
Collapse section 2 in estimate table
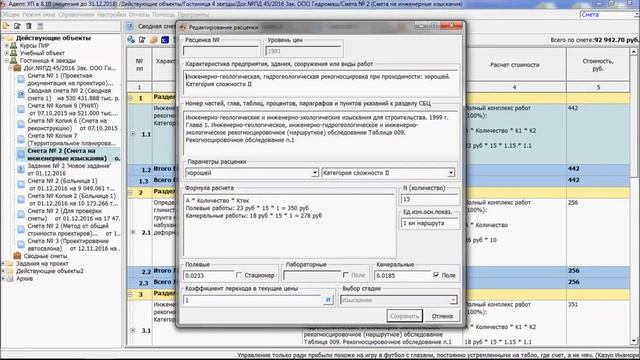131,192
